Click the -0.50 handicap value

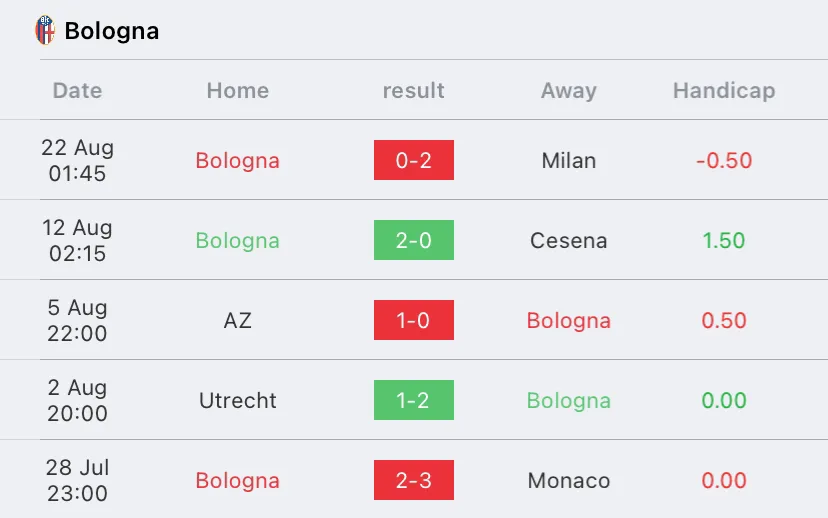(x=724, y=160)
